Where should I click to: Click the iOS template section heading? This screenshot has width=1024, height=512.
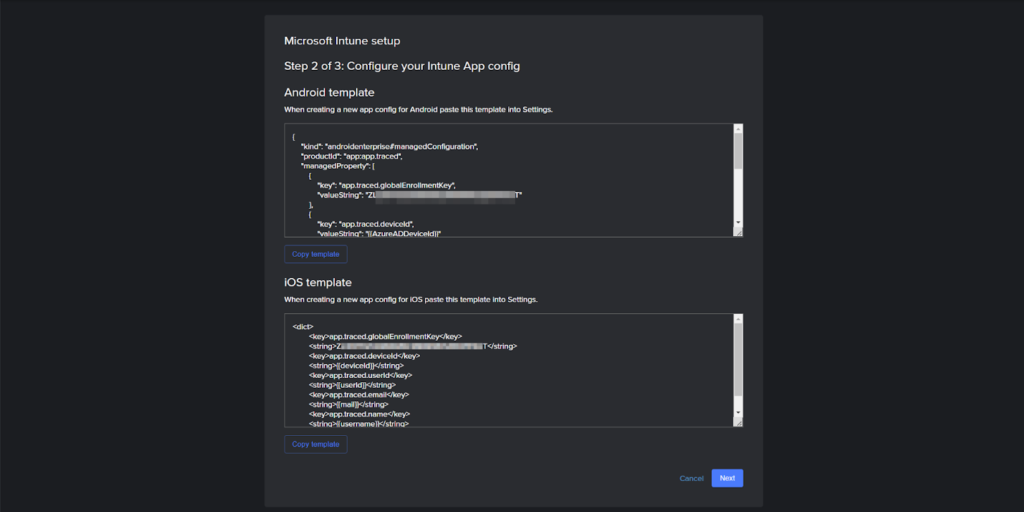tap(318, 283)
